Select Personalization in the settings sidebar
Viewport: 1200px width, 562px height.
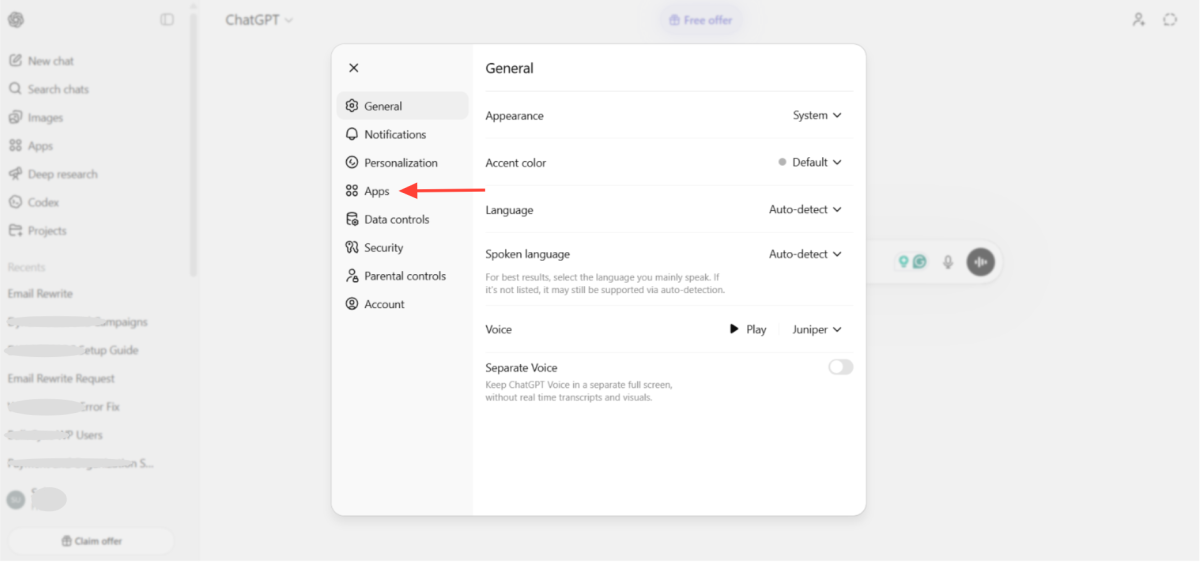pos(400,163)
